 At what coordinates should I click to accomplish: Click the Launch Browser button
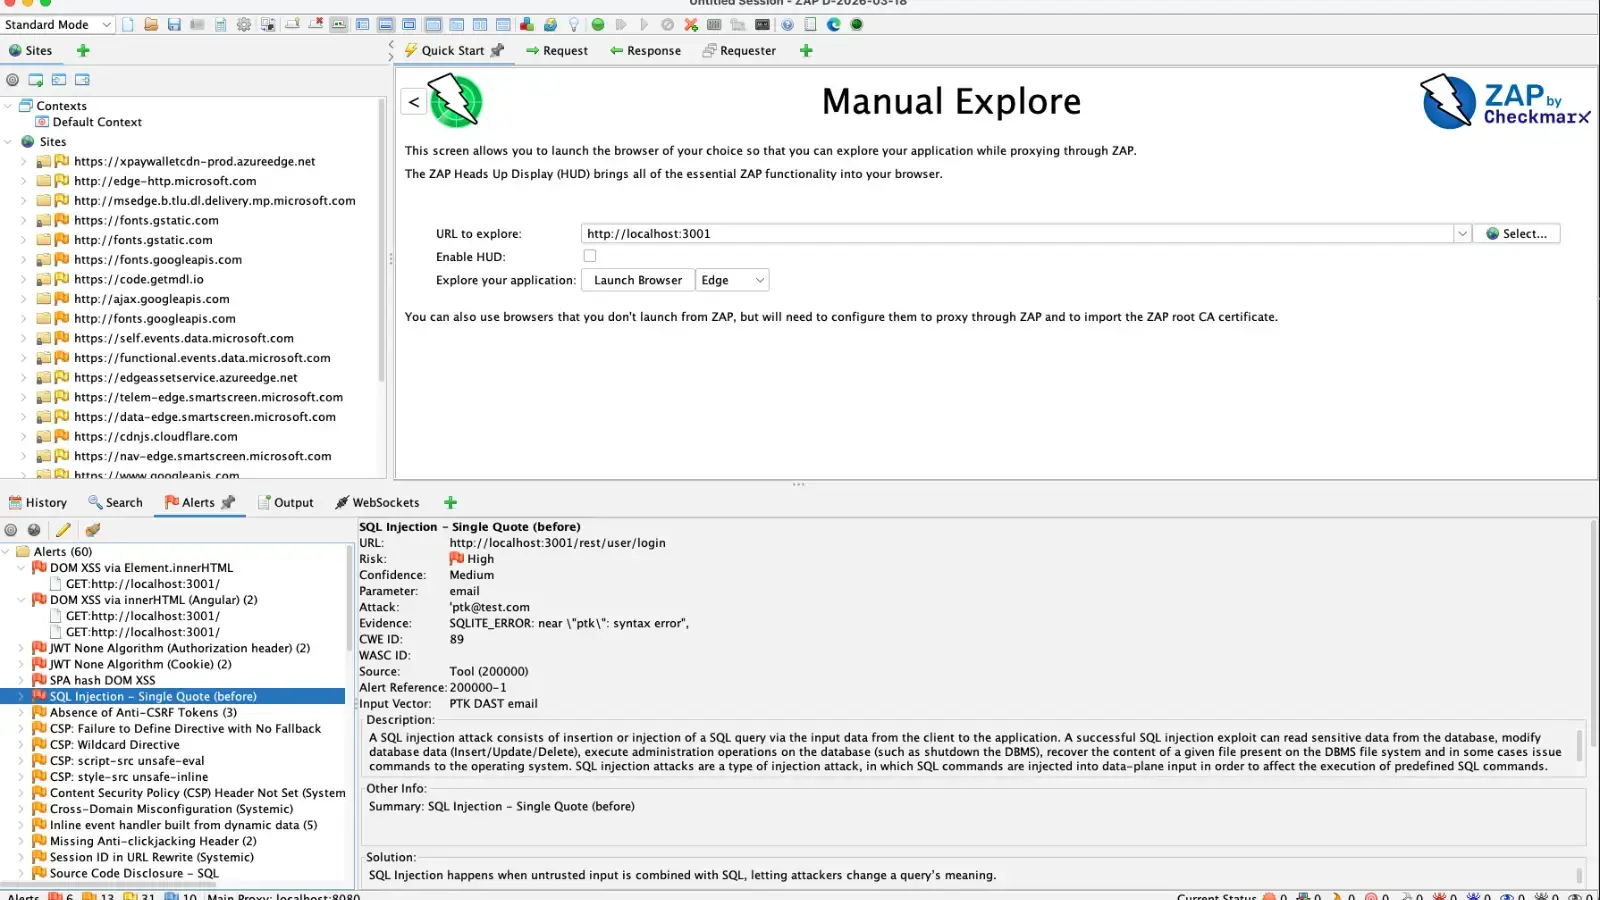click(637, 280)
